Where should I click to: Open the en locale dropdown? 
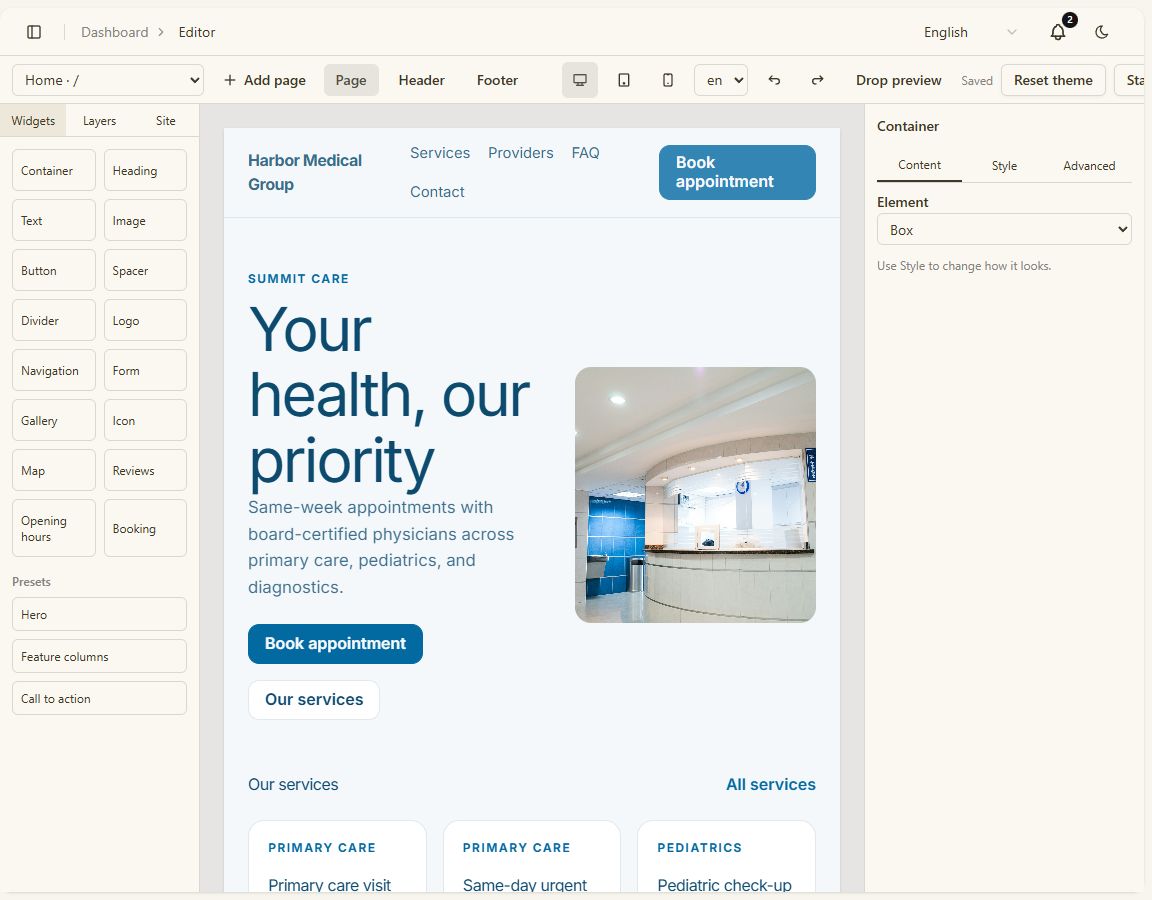point(721,80)
